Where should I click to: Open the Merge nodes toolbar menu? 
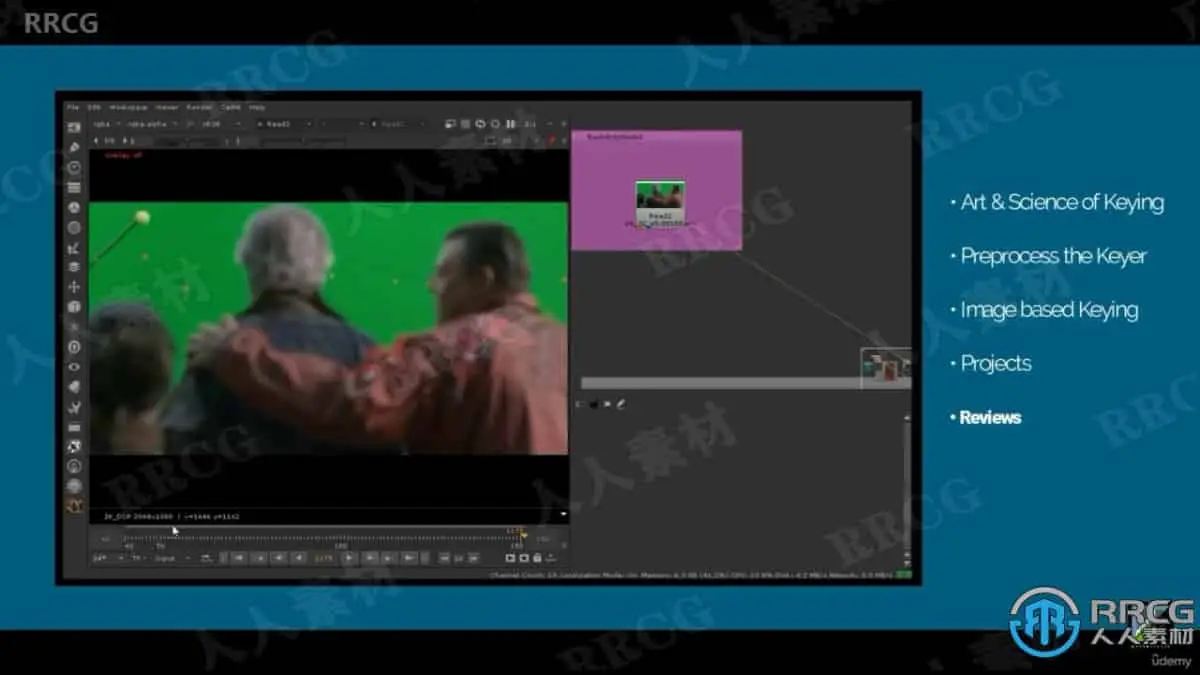point(74,267)
